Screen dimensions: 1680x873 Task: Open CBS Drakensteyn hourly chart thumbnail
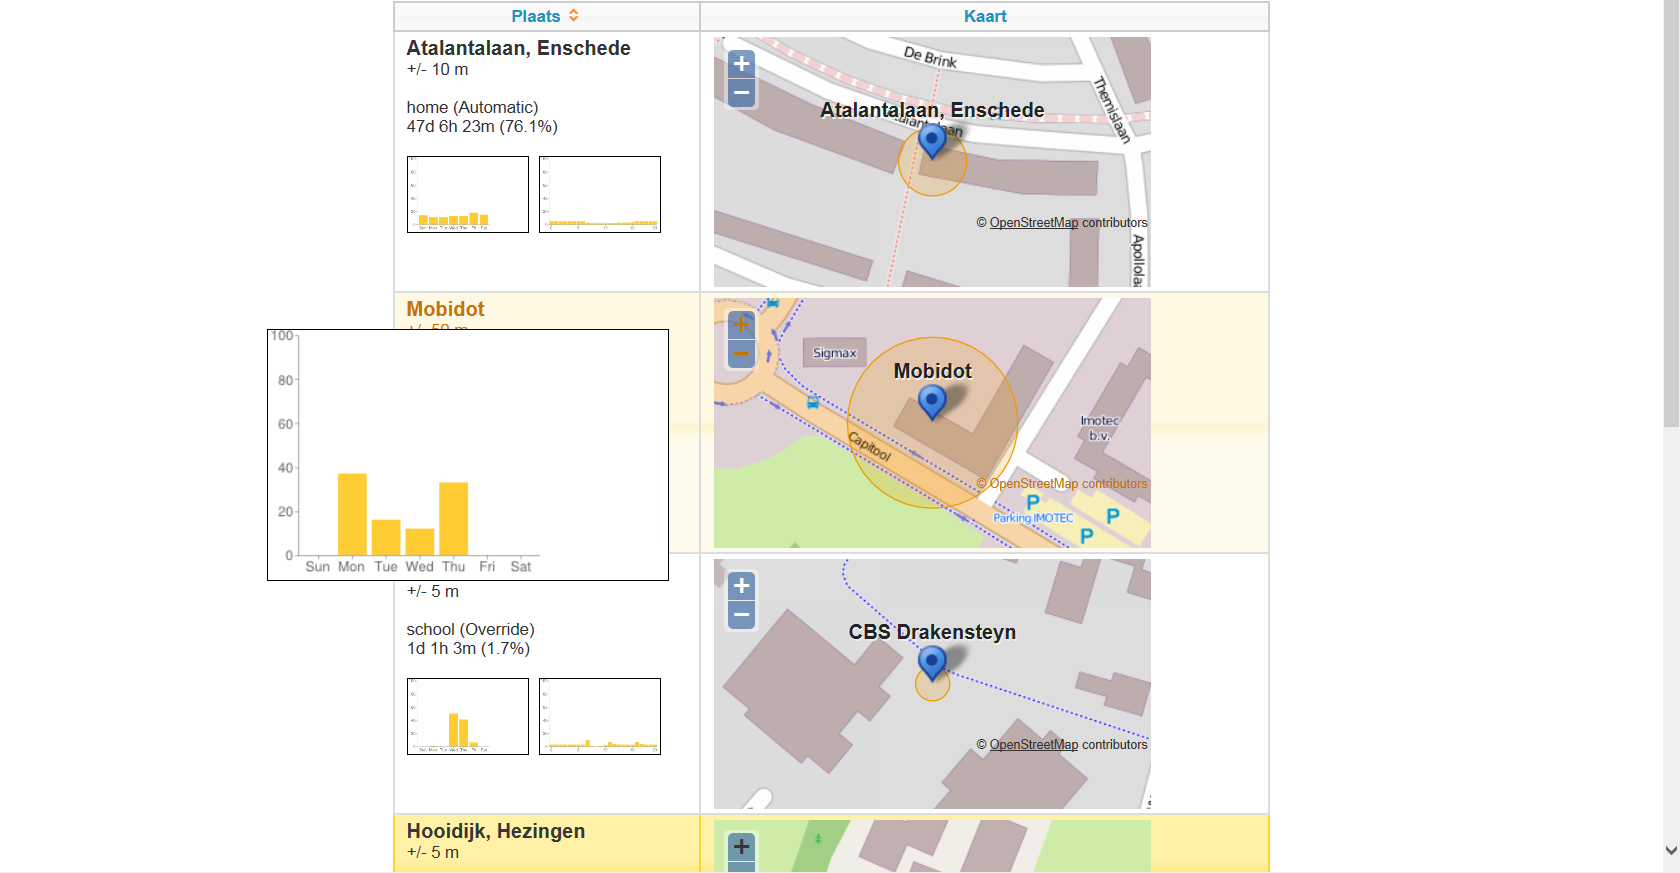(x=600, y=716)
